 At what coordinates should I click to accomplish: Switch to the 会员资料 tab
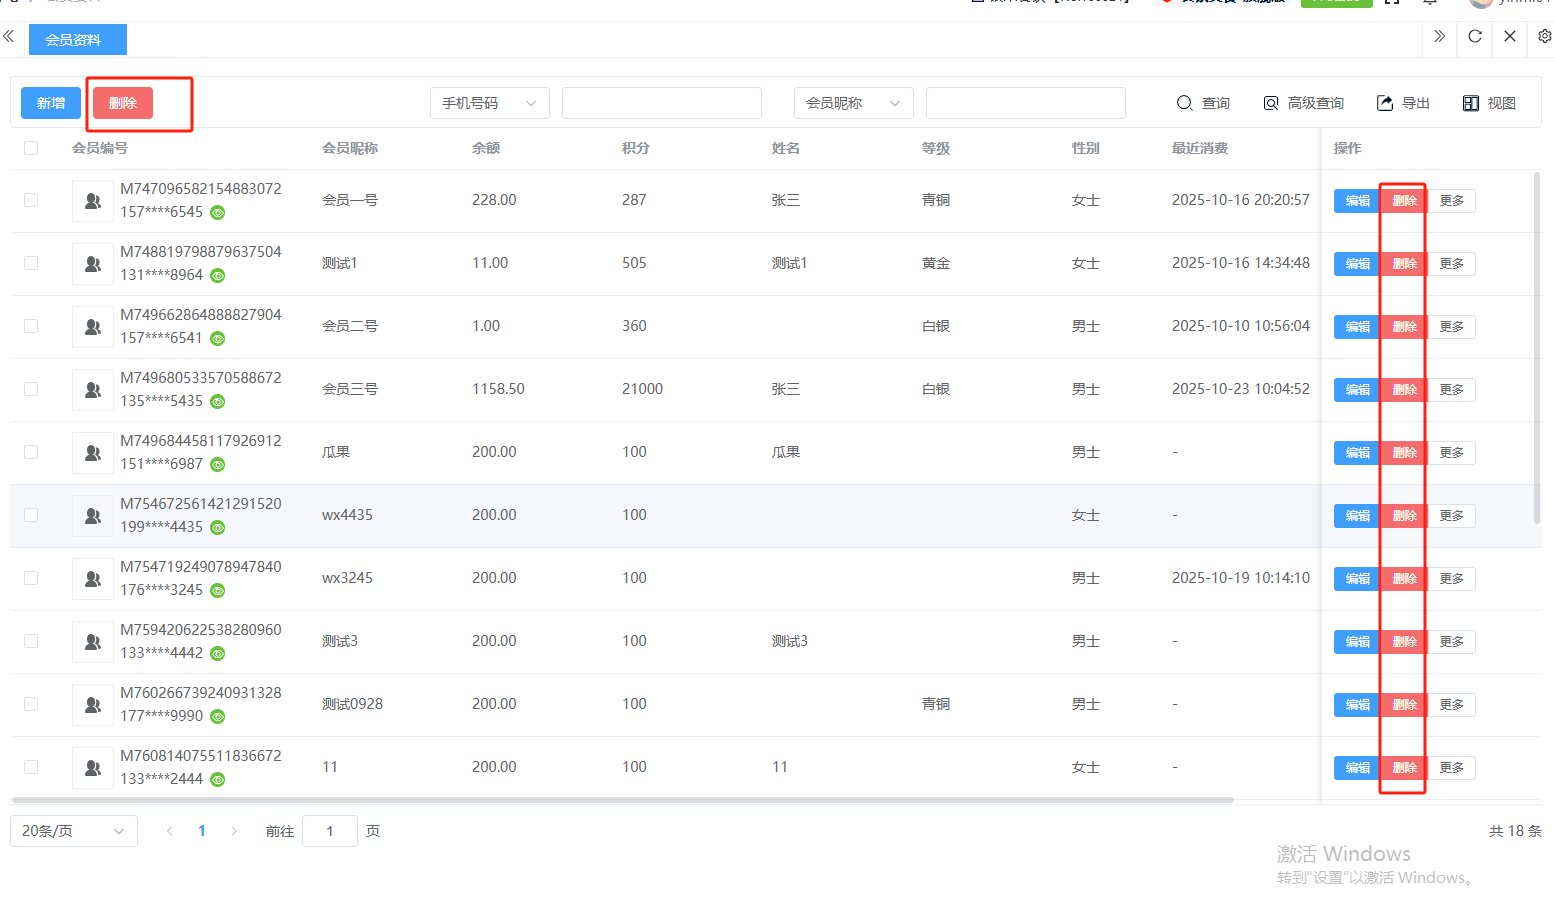pyautogui.click(x=73, y=40)
